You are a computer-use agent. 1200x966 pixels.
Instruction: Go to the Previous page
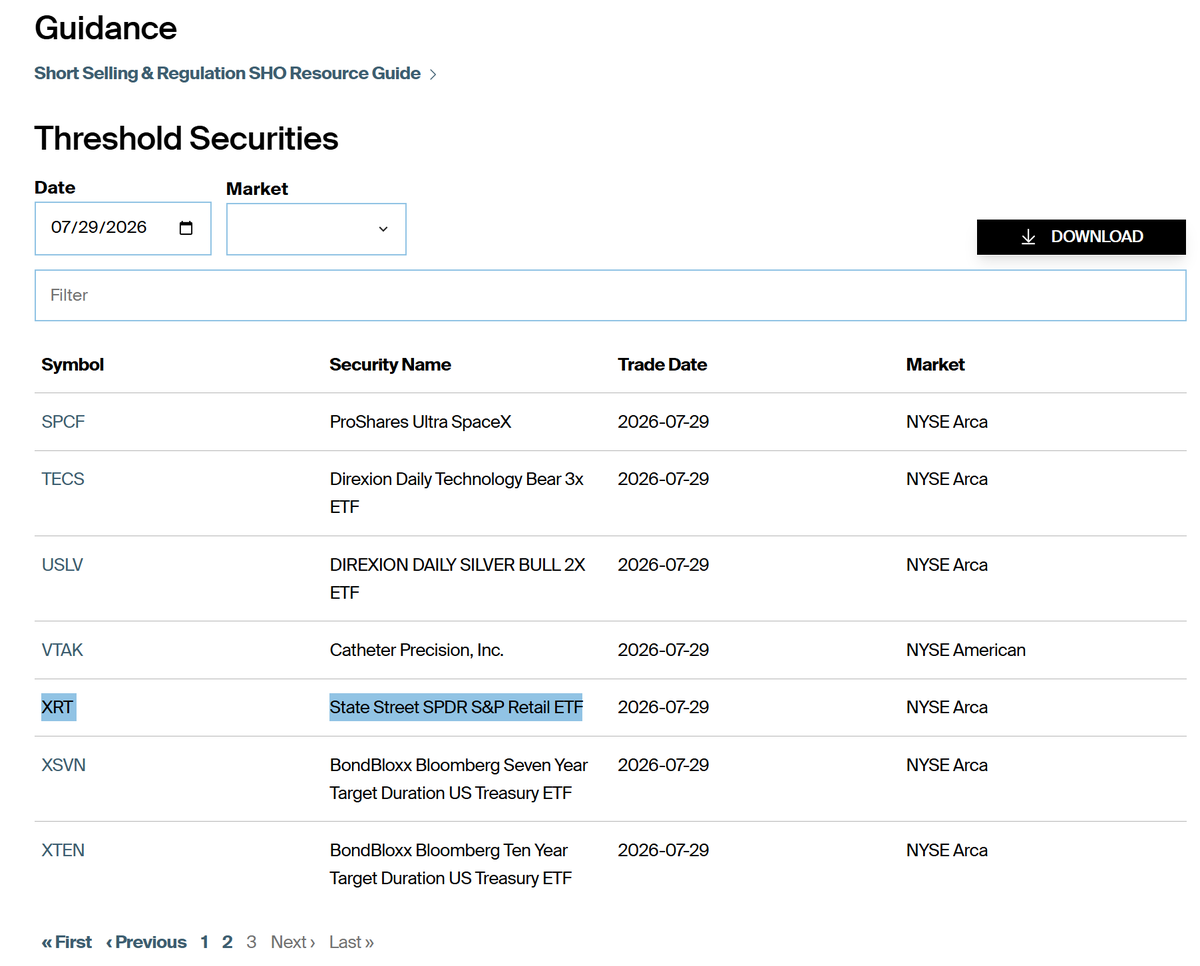(x=146, y=942)
